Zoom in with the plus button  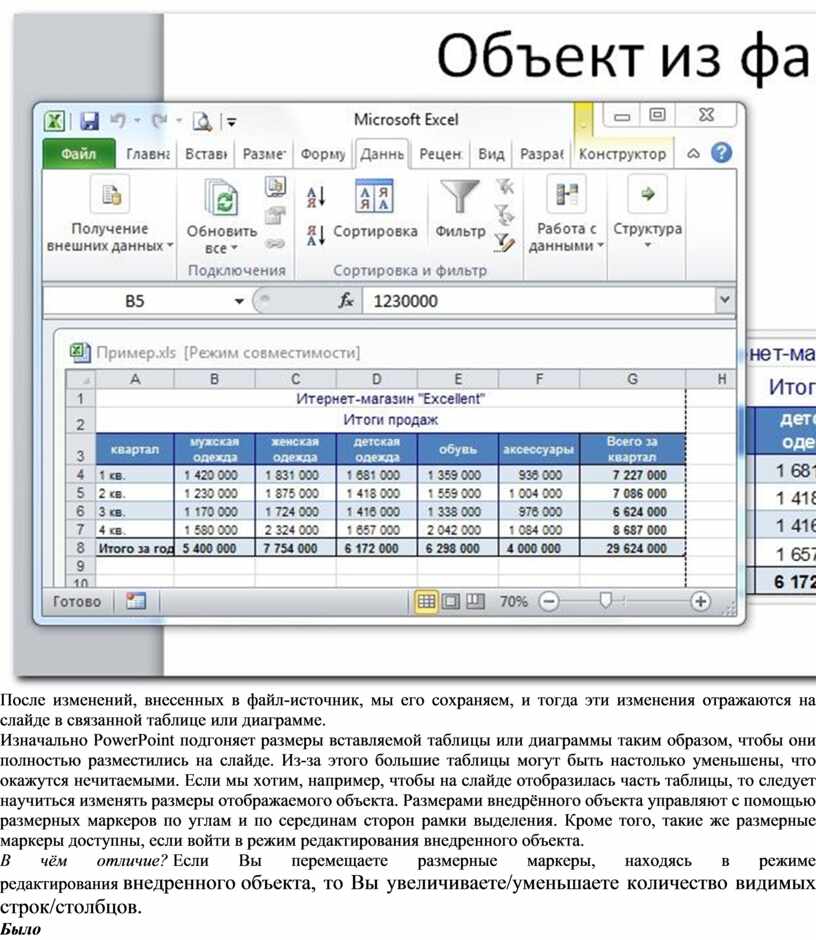pos(700,601)
